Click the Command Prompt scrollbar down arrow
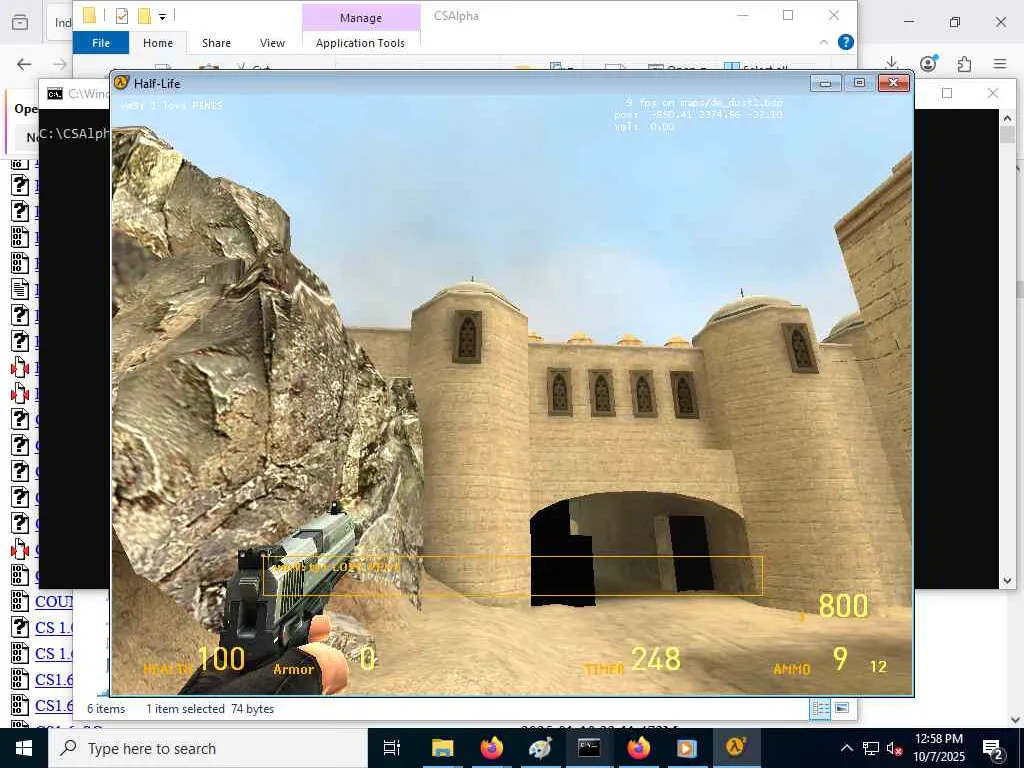This screenshot has height=768, width=1024. (x=1007, y=581)
